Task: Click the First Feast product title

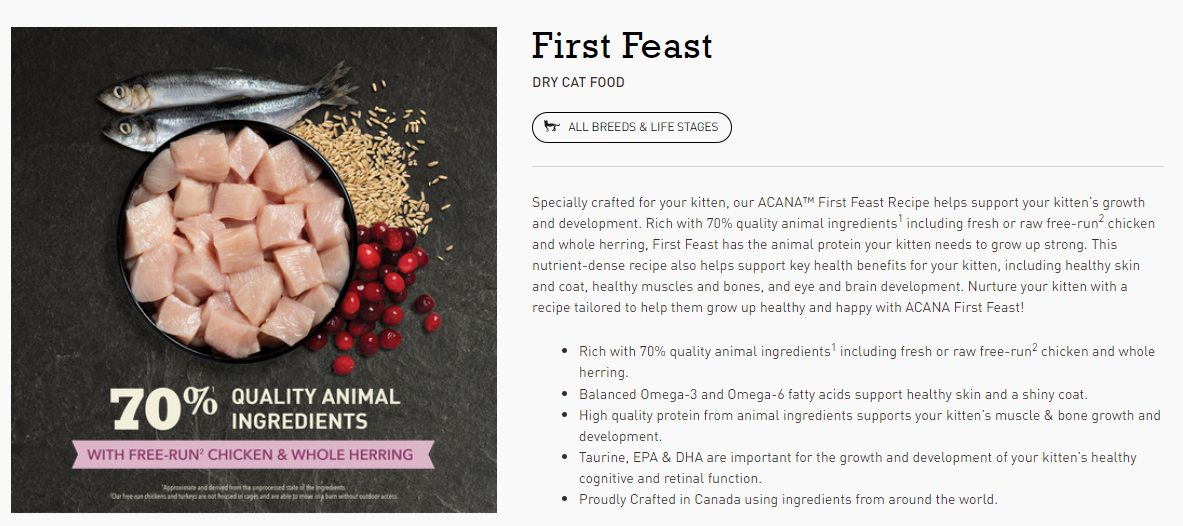Action: coord(622,45)
